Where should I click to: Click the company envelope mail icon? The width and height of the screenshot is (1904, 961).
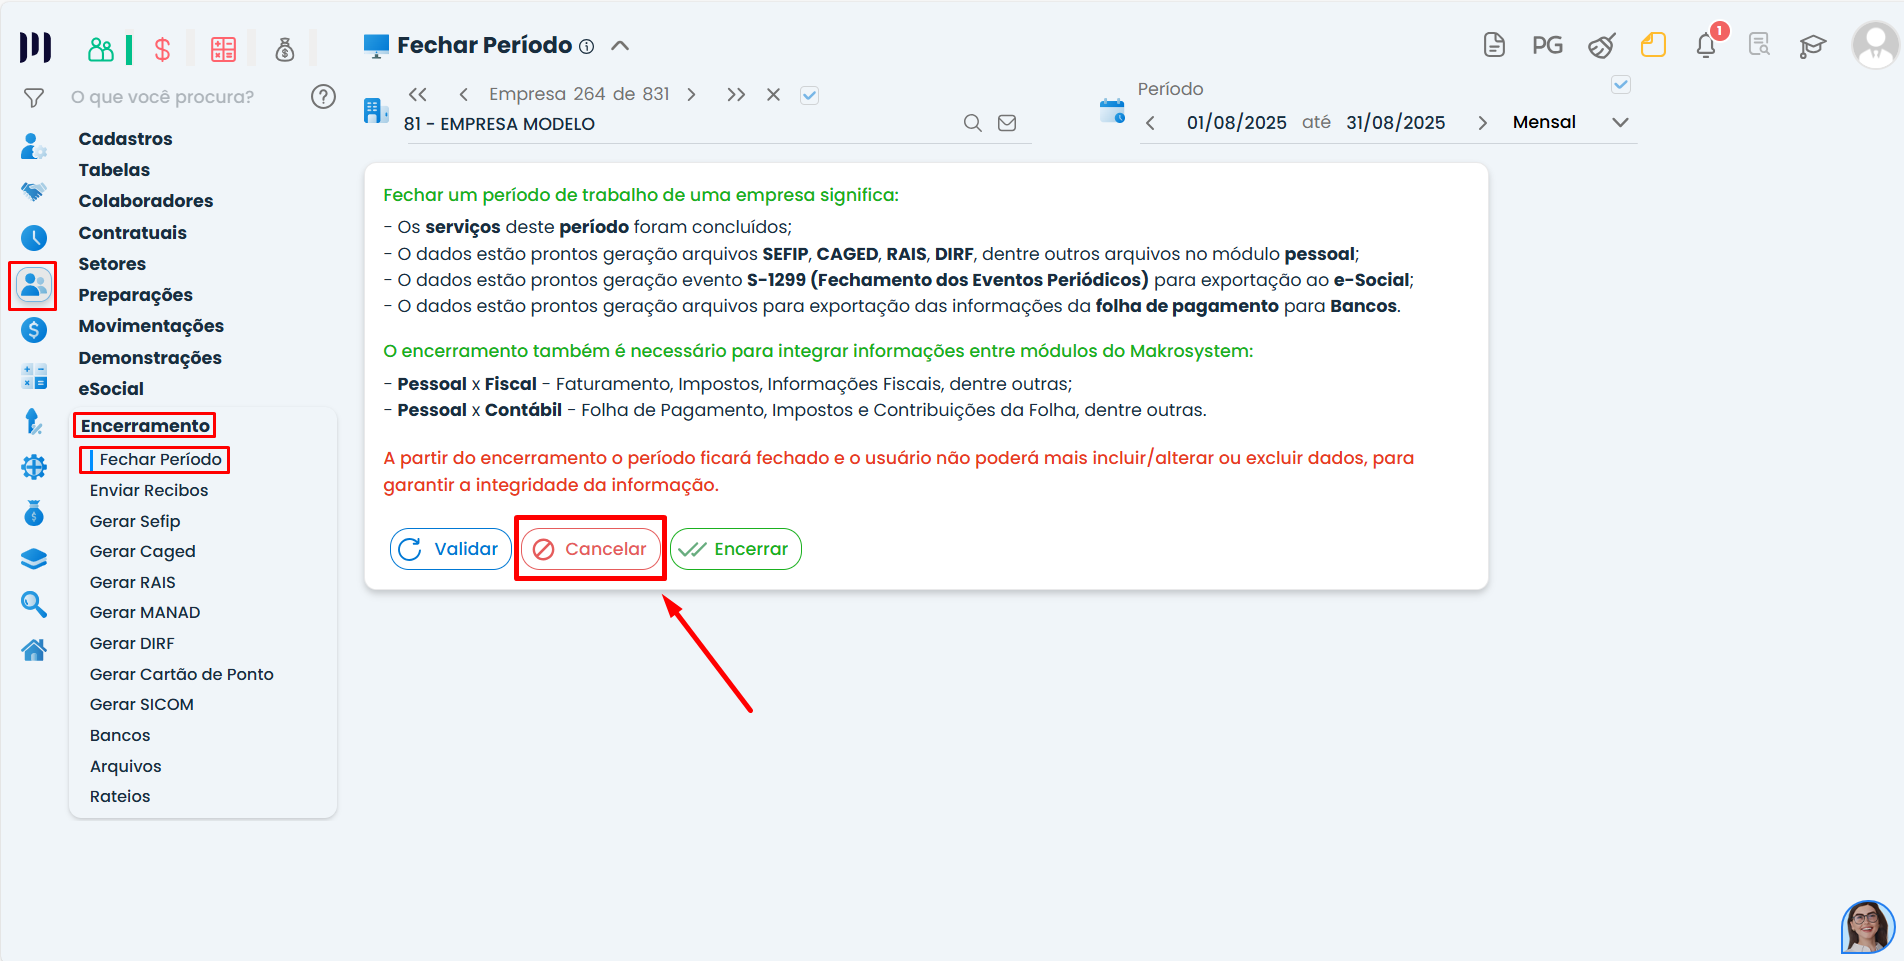coord(1007,123)
